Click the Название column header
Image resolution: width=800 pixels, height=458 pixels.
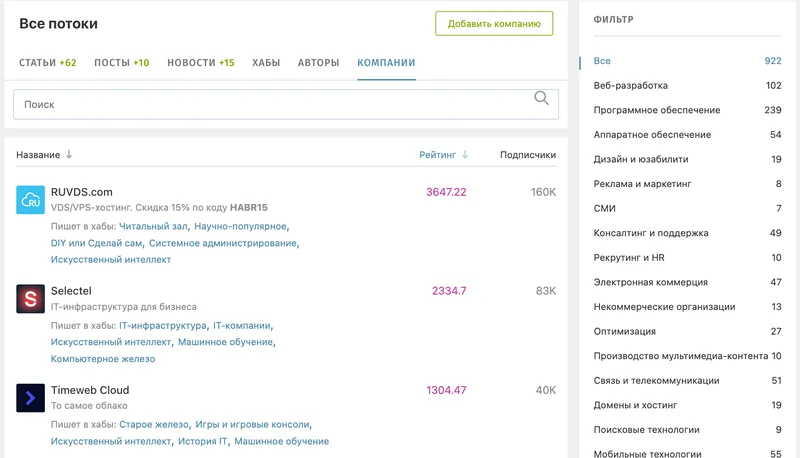pos(38,155)
